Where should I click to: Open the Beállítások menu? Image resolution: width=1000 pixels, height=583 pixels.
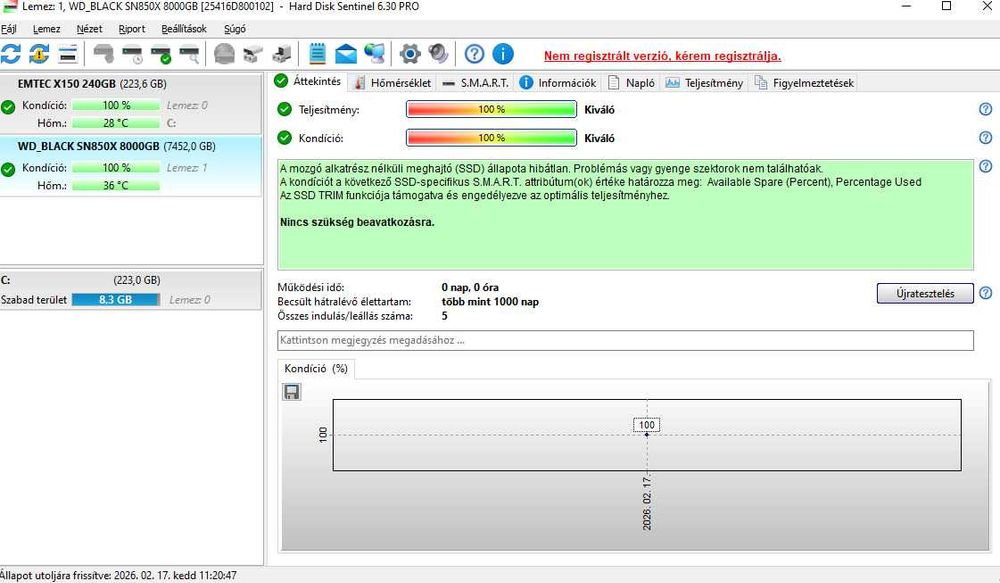pyautogui.click(x=184, y=29)
